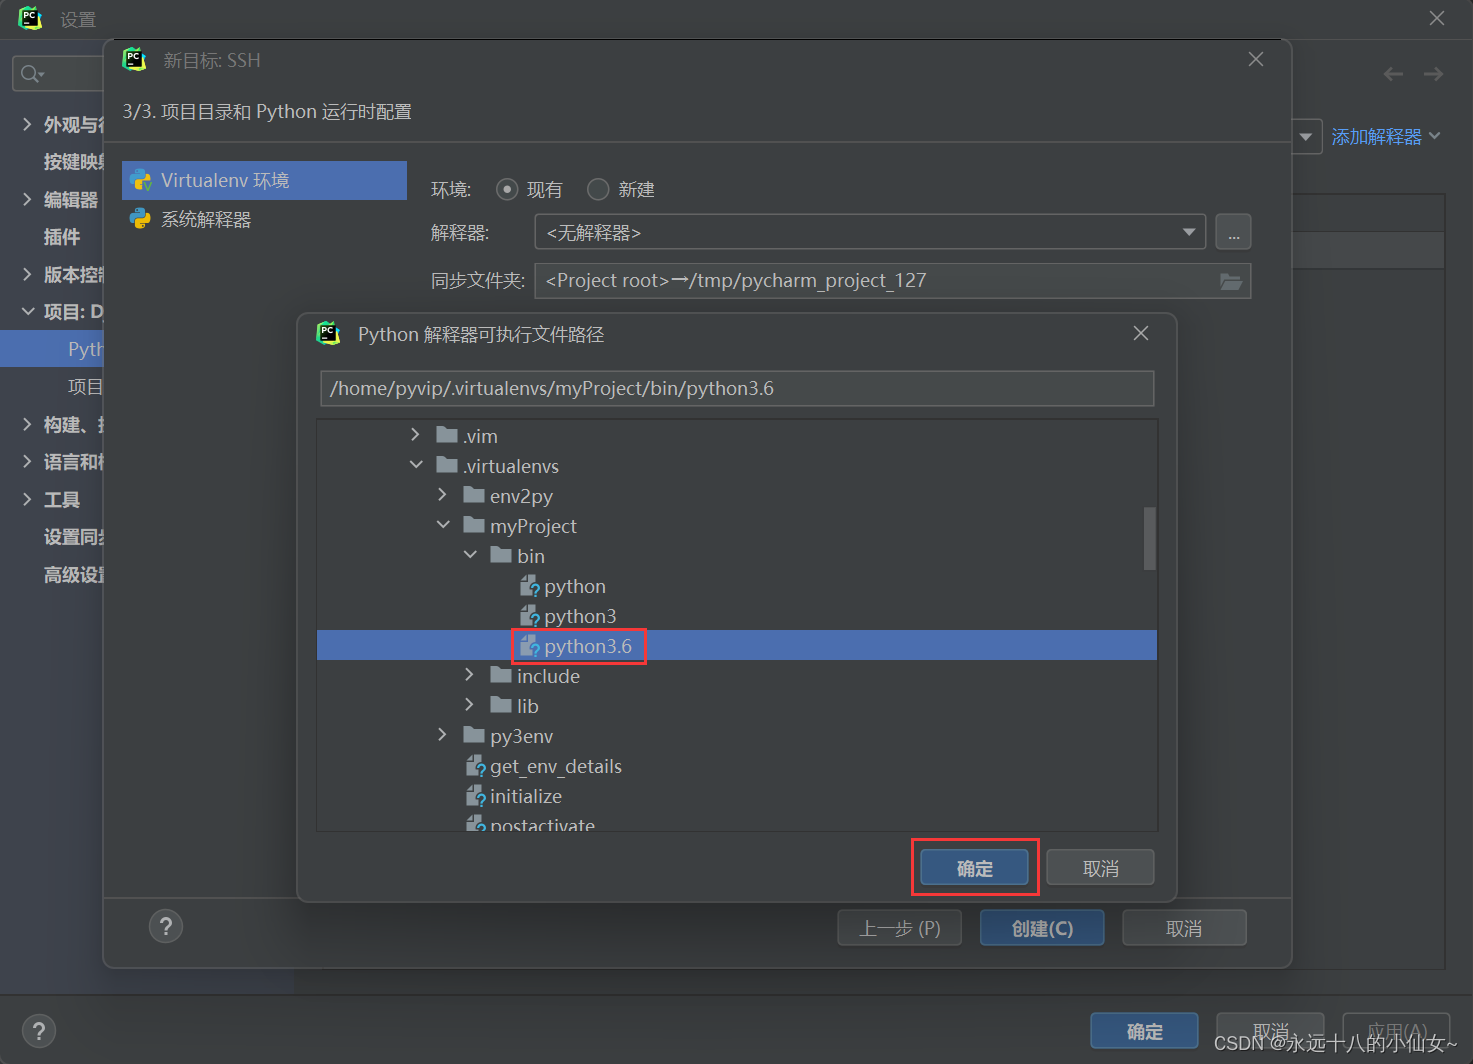Screen dimensions: 1473x1064
Task: Select the new environment radio button
Action: click(598, 189)
